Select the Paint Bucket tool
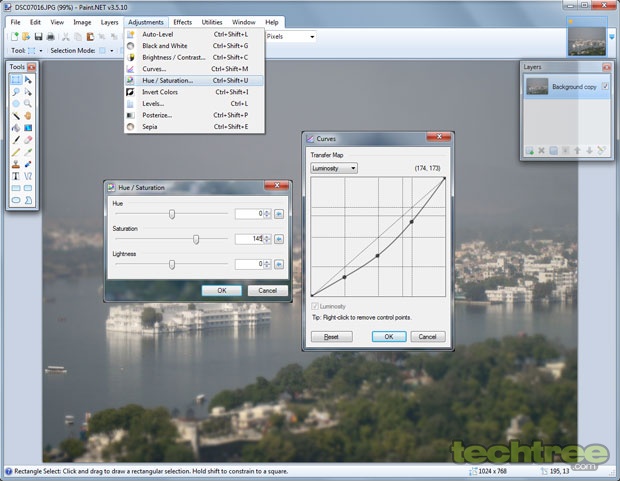The width and height of the screenshot is (620, 481). click(16, 128)
